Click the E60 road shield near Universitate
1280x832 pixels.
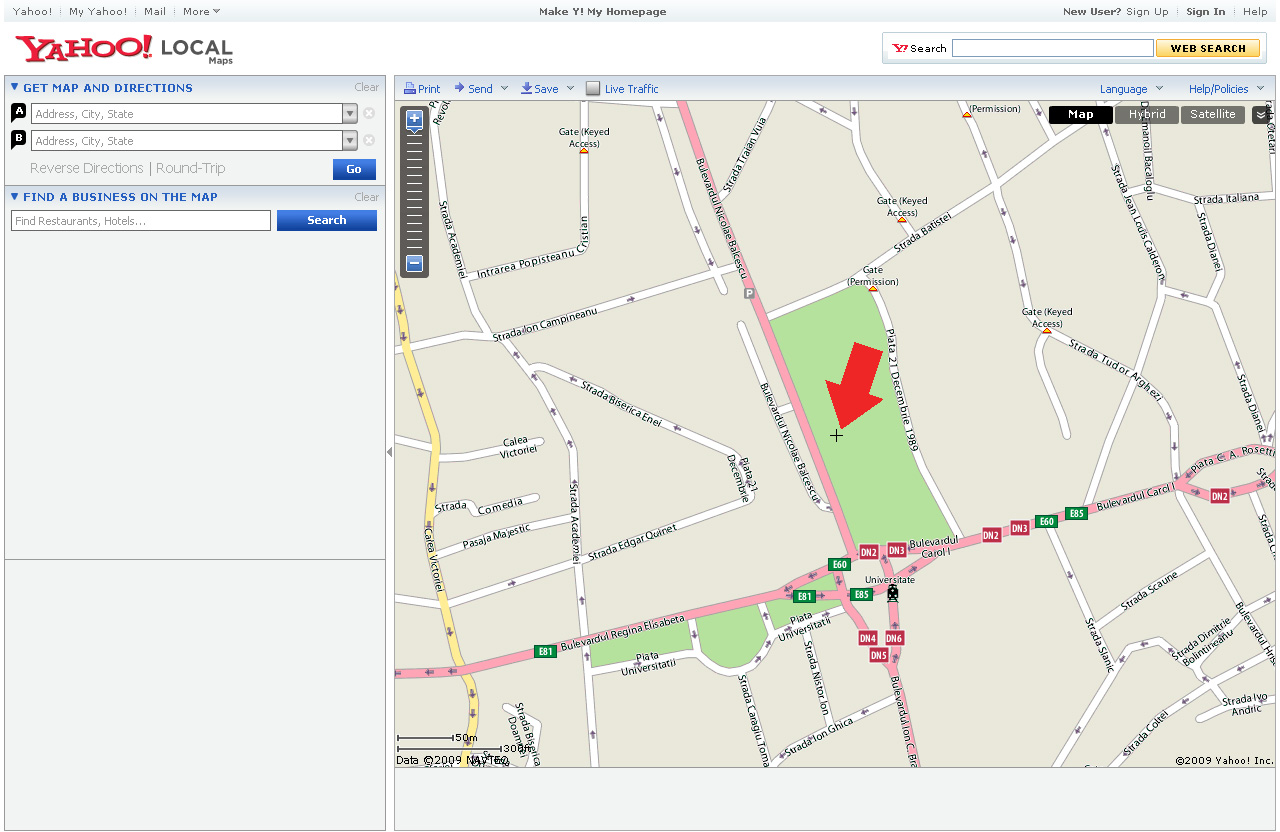[840, 565]
